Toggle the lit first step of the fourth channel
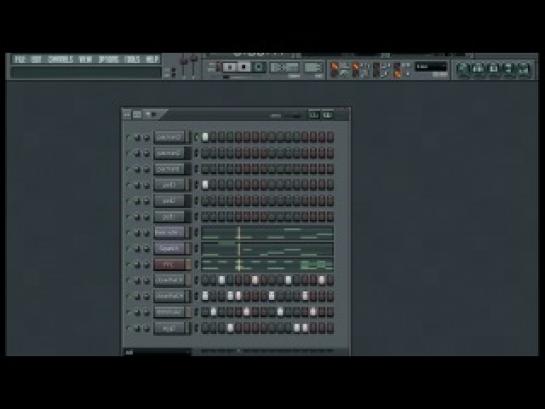545x409 pixels. [x=205, y=185]
